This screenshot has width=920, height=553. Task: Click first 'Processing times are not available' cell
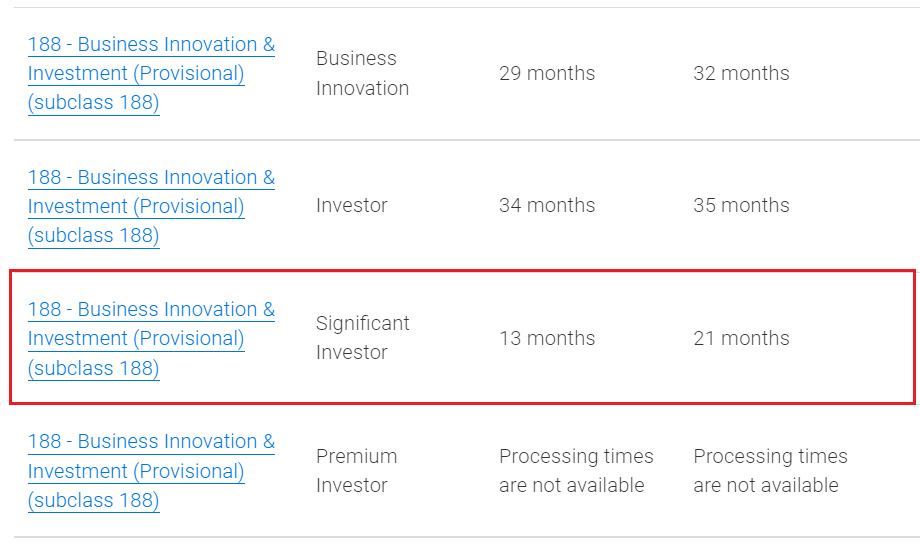click(576, 470)
